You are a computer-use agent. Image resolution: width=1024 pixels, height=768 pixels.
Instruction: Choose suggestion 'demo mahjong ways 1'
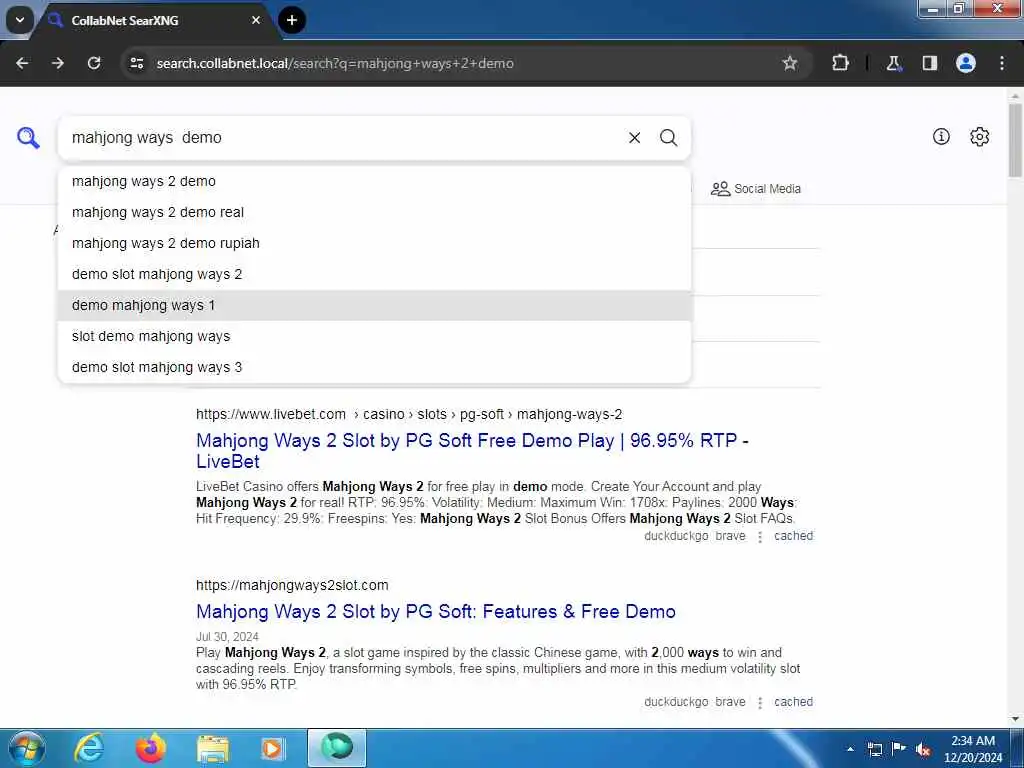coord(374,305)
